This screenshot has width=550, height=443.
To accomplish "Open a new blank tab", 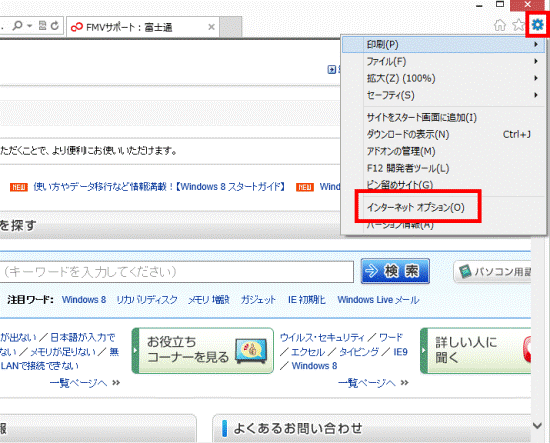I will (x=231, y=27).
